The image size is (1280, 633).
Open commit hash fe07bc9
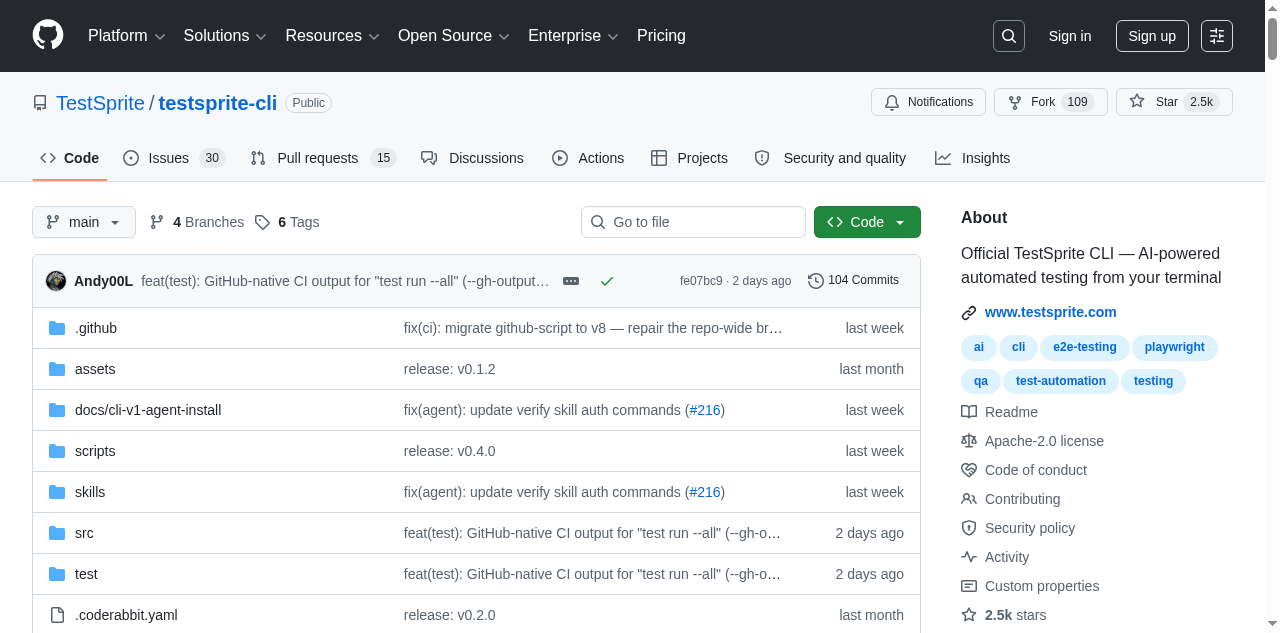[x=701, y=281]
